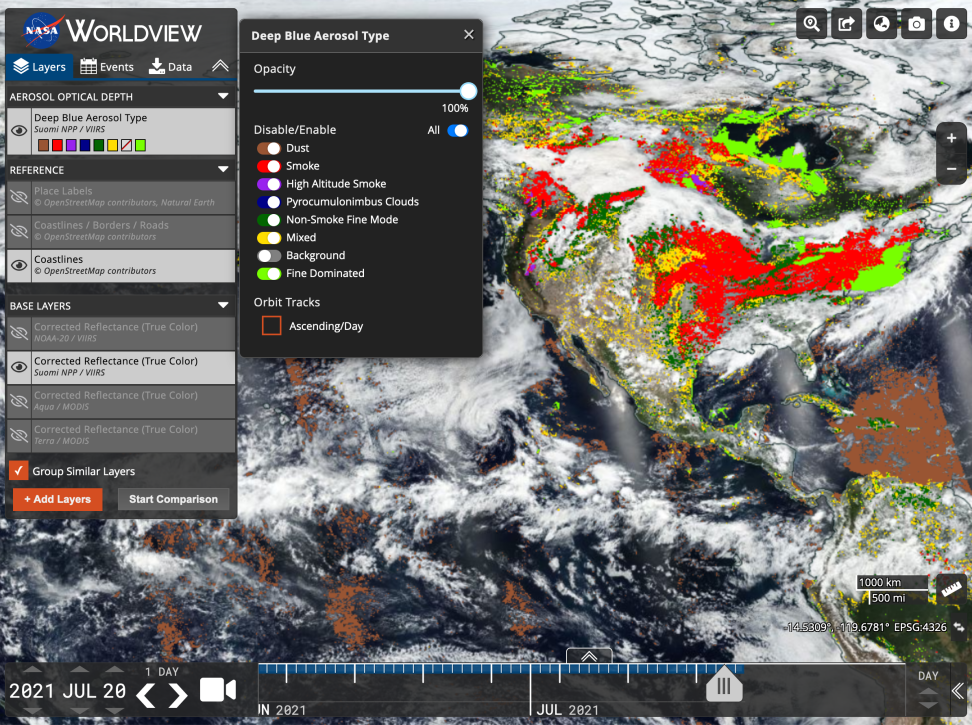The height and width of the screenshot is (725, 972).
Task: Show Terra / MODIS Corrected Reflectance layer
Action: (19, 435)
